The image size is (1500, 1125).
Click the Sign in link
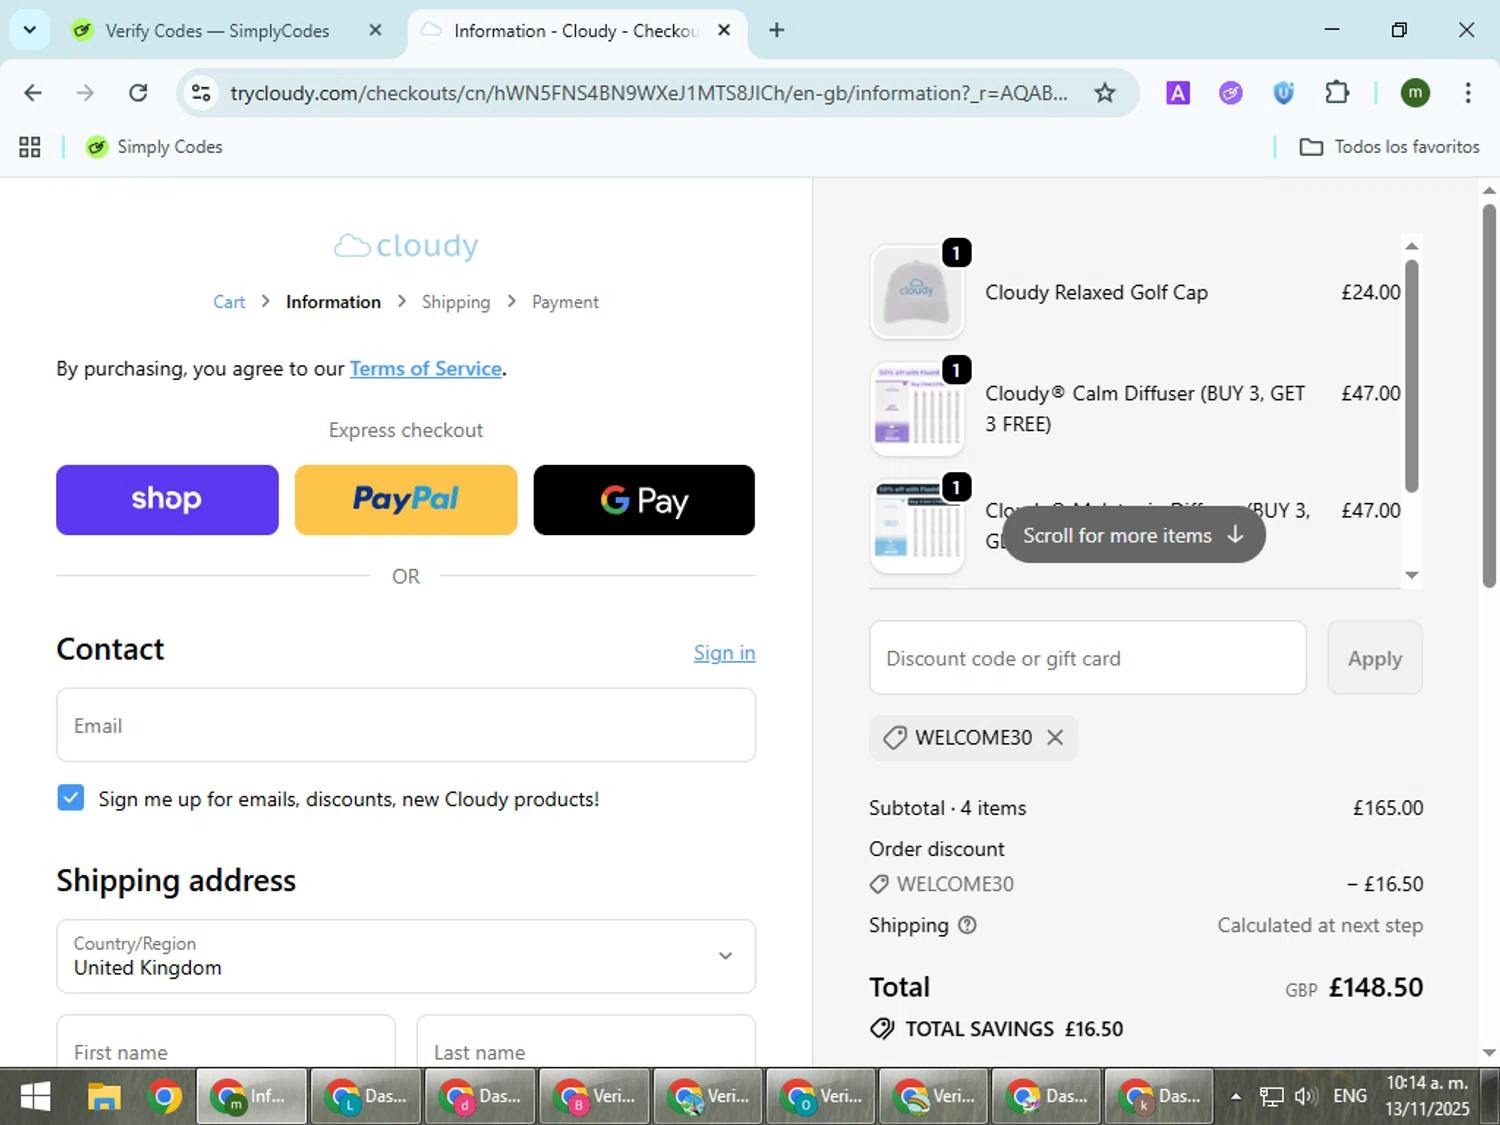(x=724, y=653)
